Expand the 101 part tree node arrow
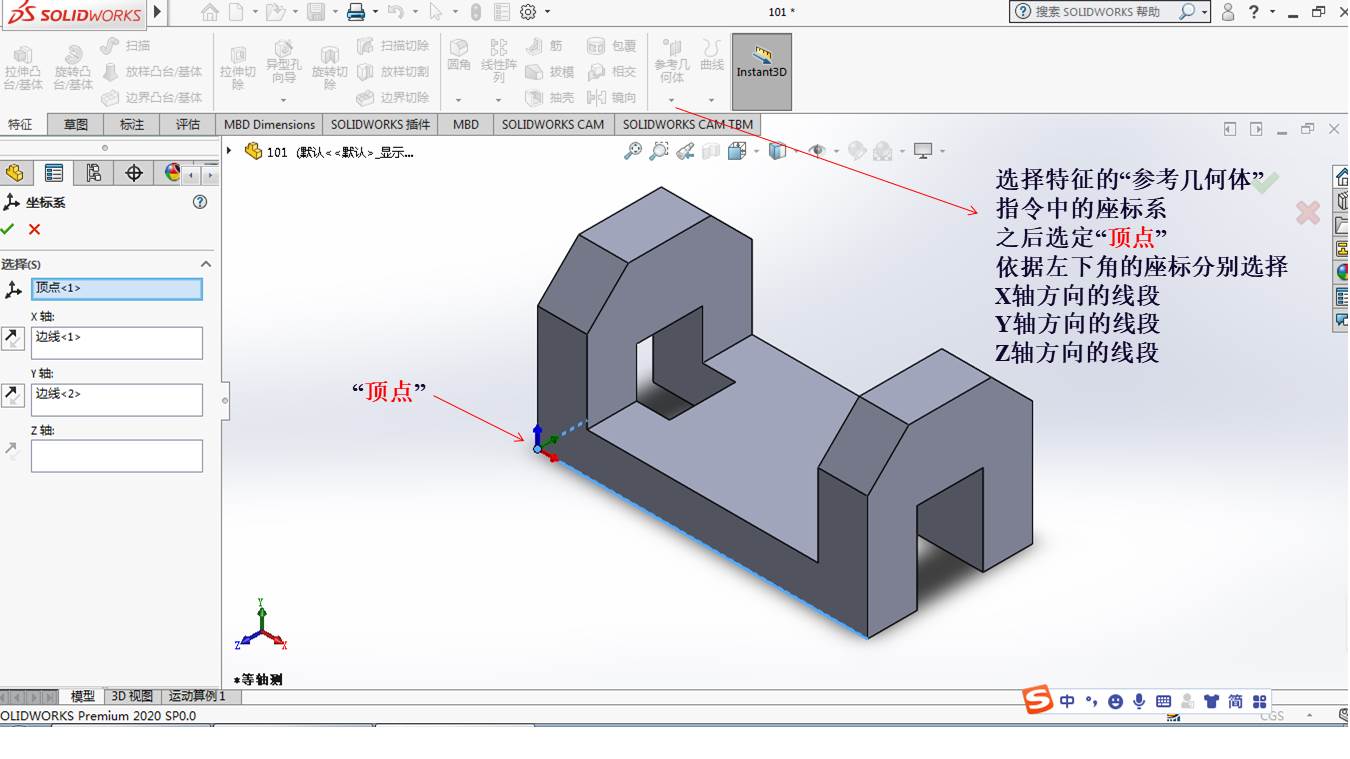The height and width of the screenshot is (759, 1350). [x=229, y=151]
